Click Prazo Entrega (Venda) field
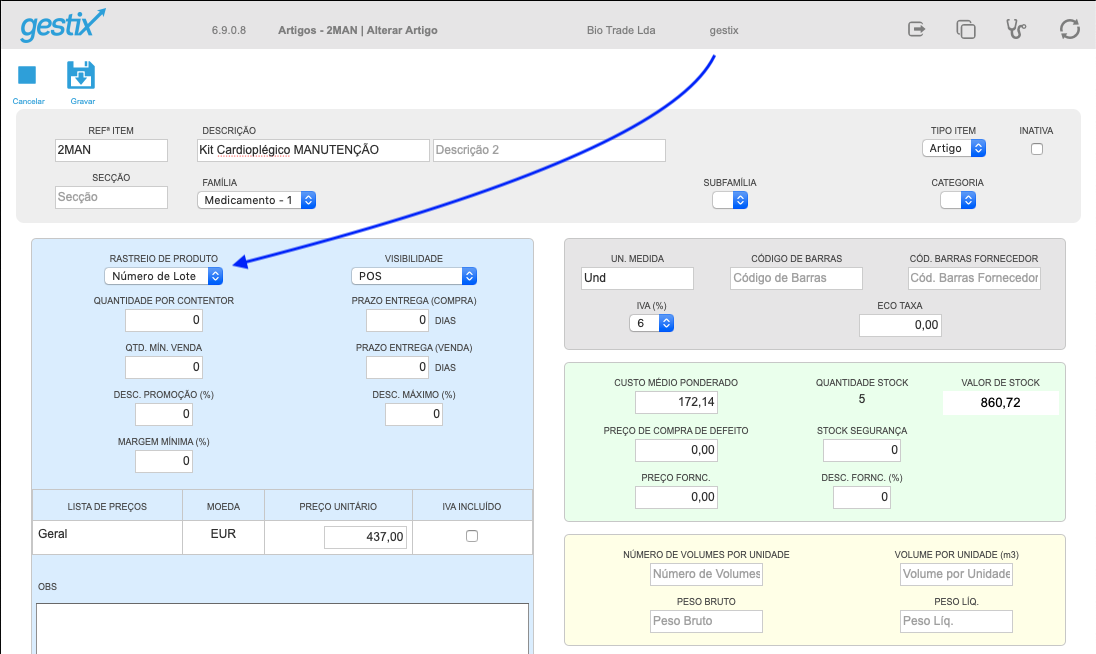 click(x=398, y=367)
